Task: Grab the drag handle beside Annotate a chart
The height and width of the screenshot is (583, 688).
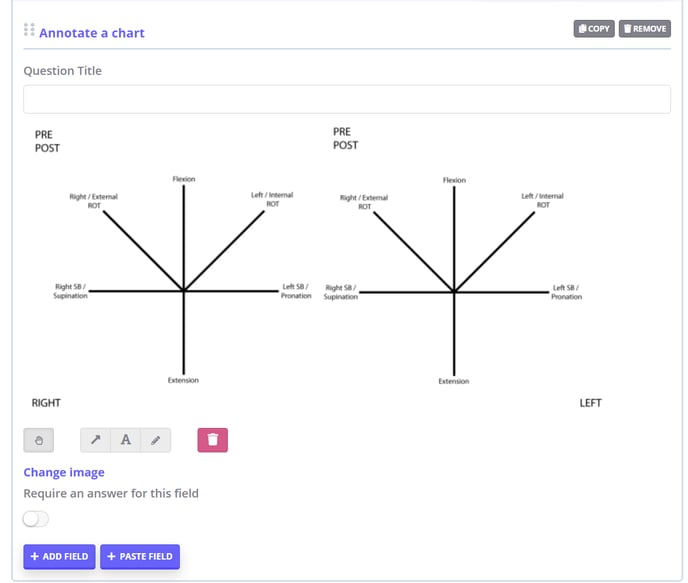Action: pos(29,29)
